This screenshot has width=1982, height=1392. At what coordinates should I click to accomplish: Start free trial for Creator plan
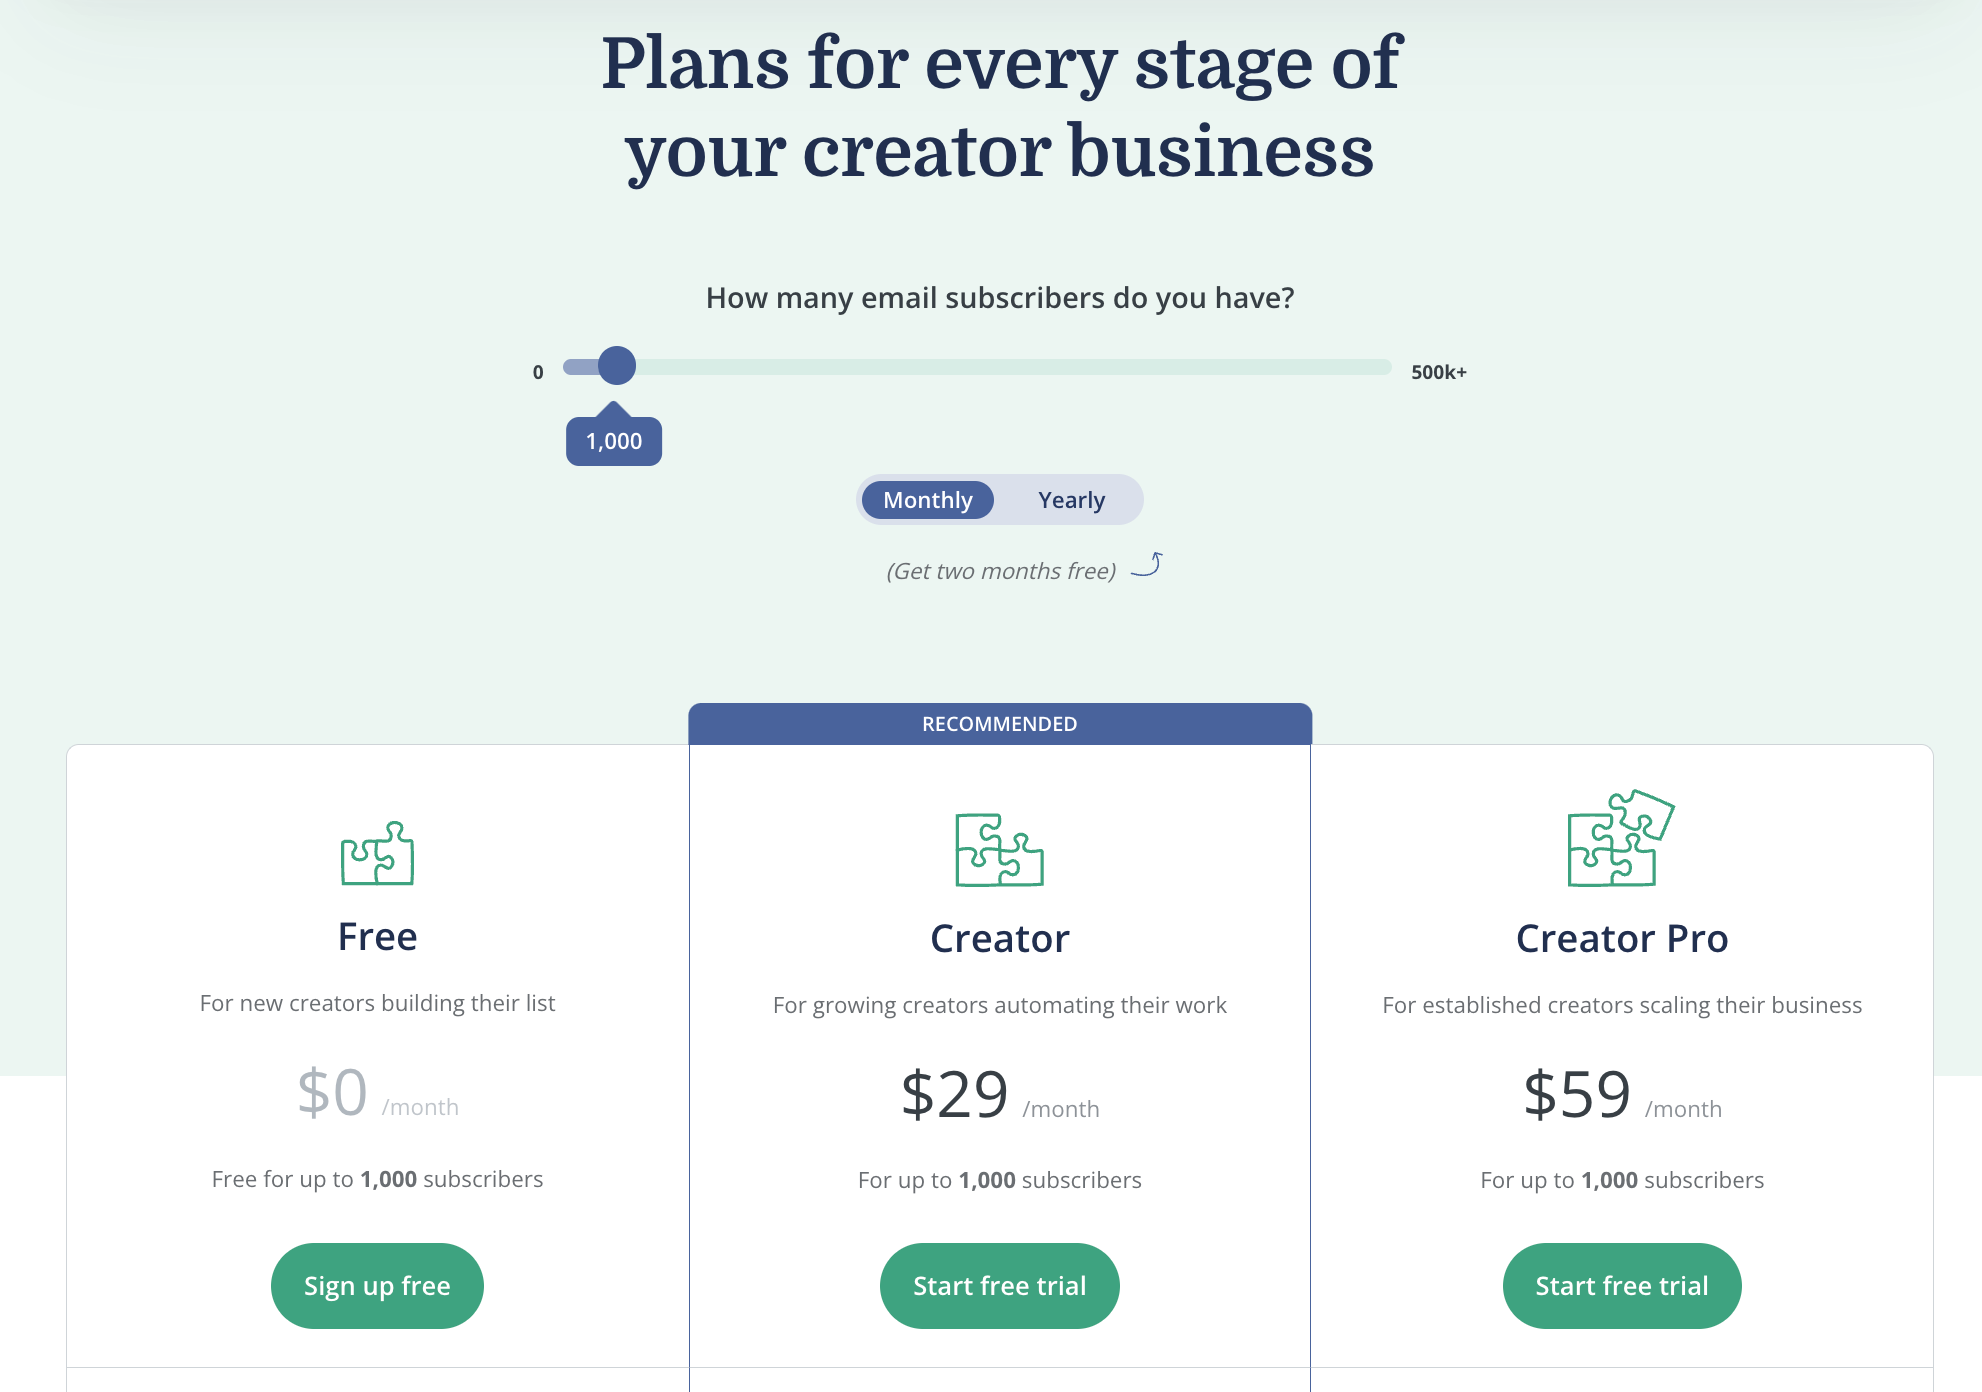pos(999,1286)
